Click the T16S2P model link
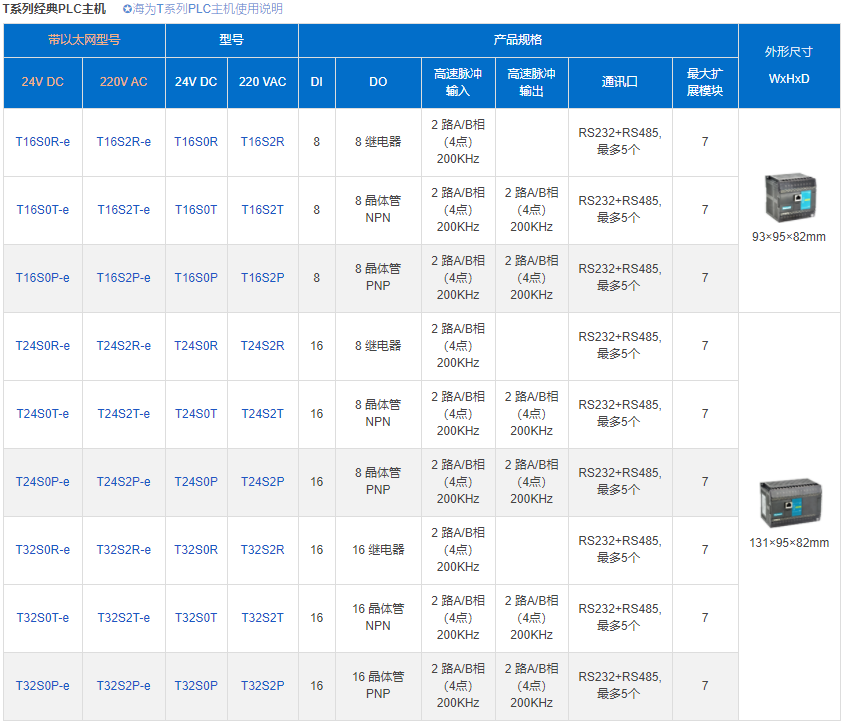Screen dimensions: 842x721 pos(262,278)
